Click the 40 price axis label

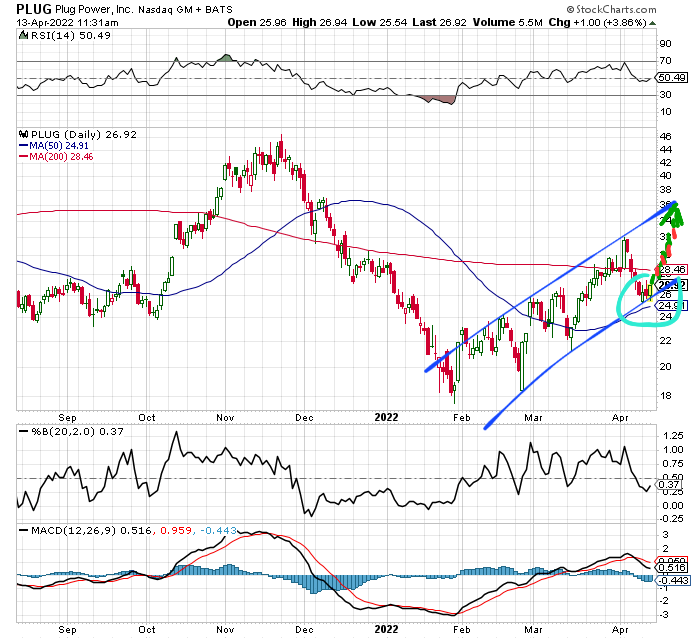point(665,175)
